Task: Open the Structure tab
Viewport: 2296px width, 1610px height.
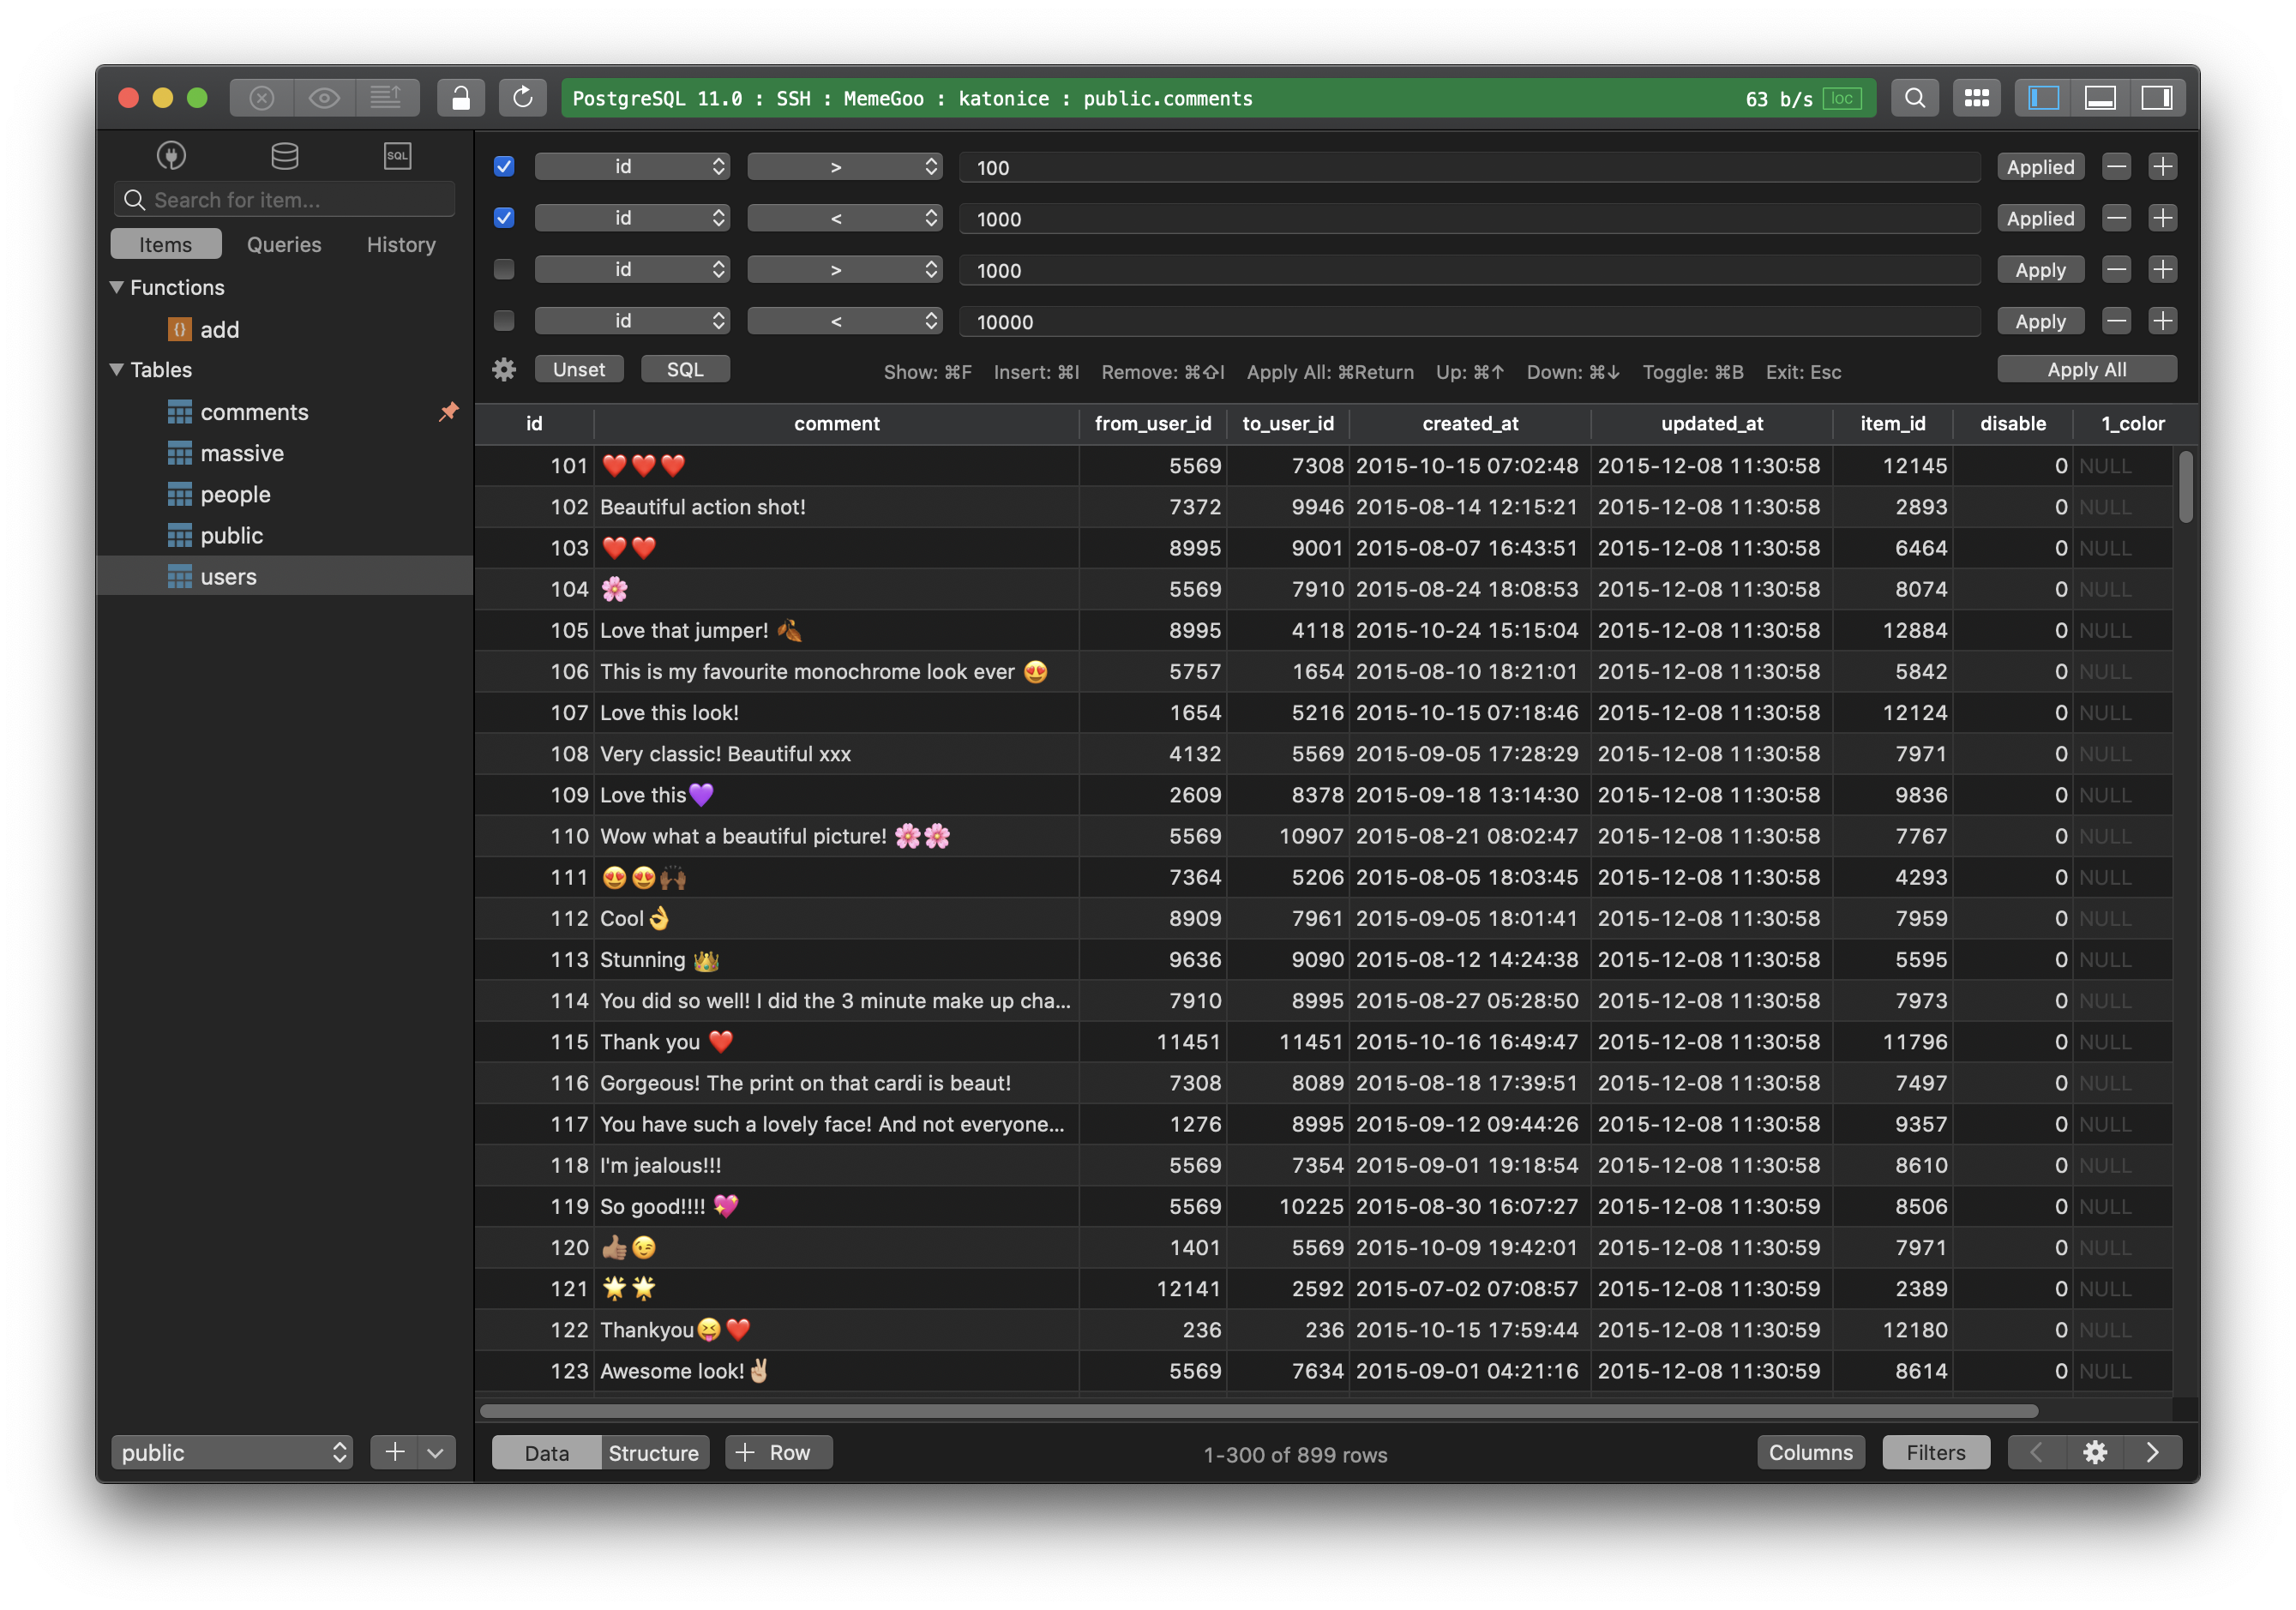Action: click(653, 1452)
